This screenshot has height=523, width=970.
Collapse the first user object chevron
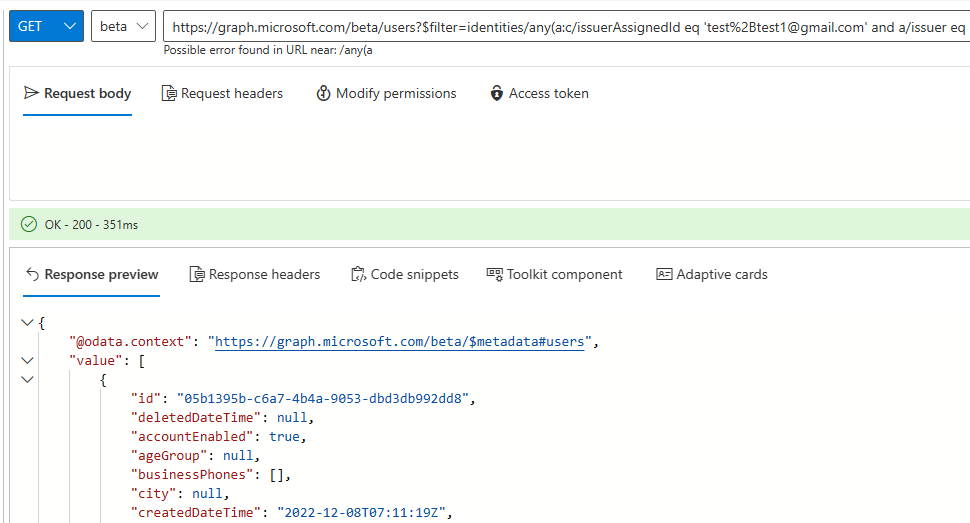pyautogui.click(x=27, y=379)
